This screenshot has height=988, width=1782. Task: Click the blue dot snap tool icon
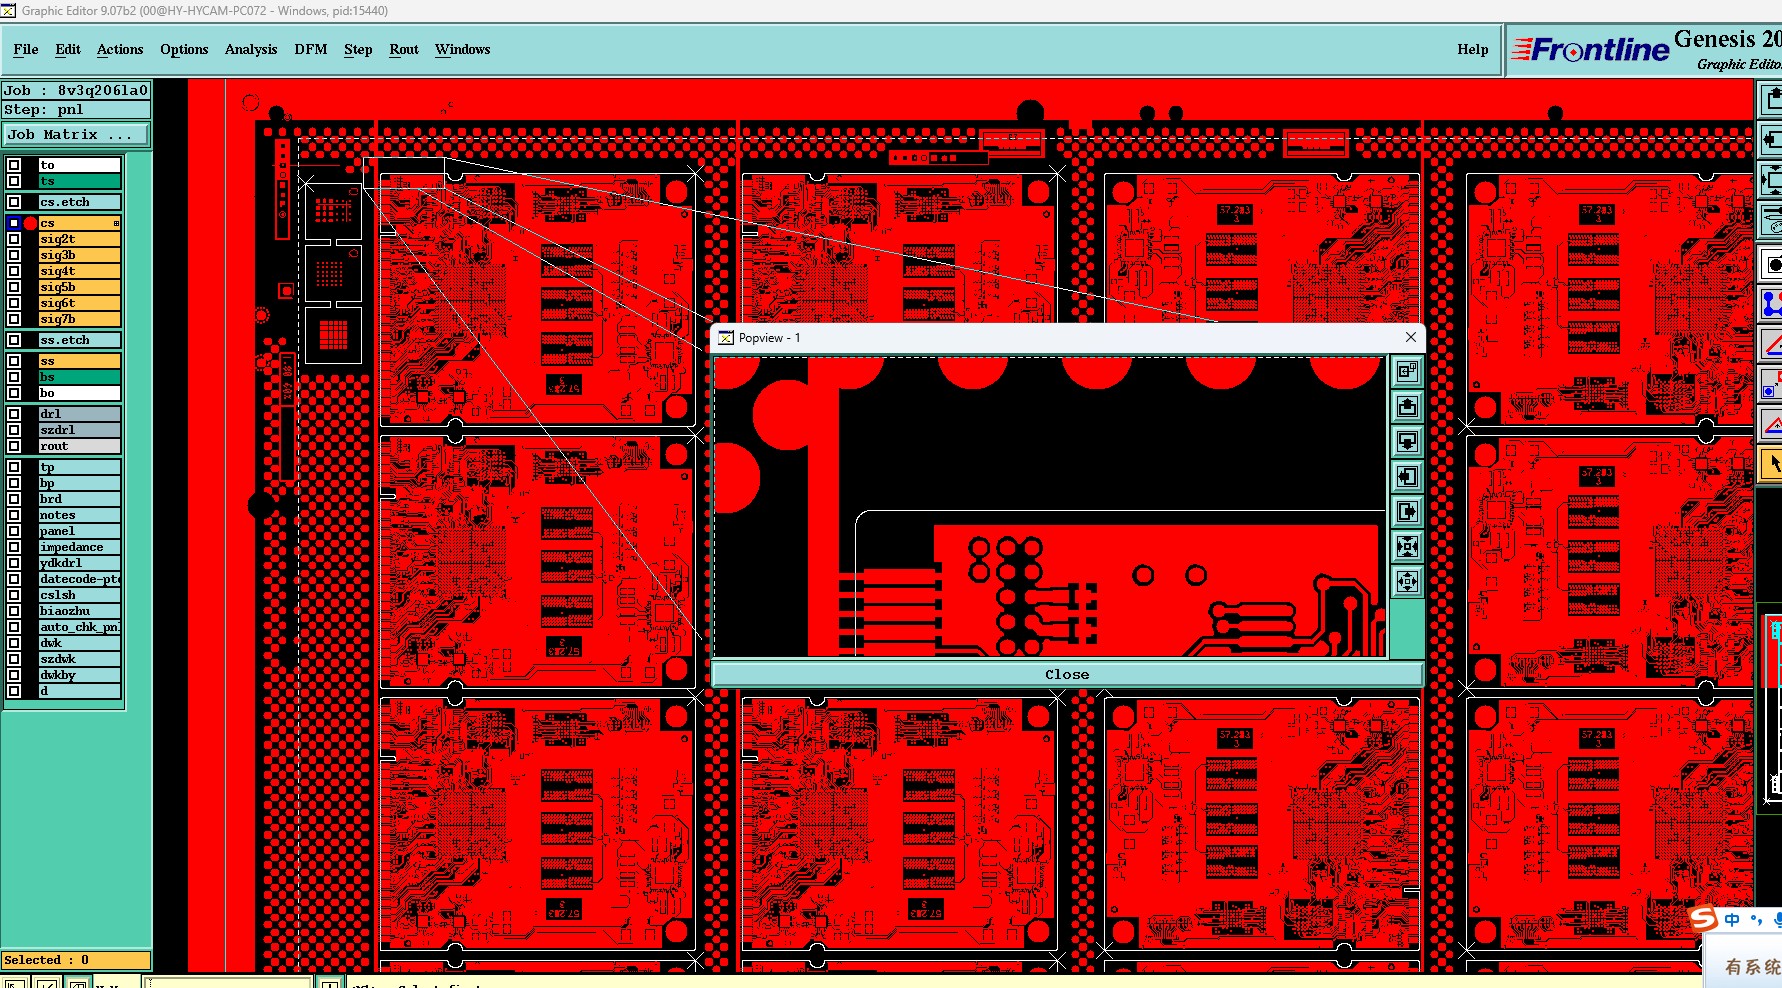(1771, 384)
